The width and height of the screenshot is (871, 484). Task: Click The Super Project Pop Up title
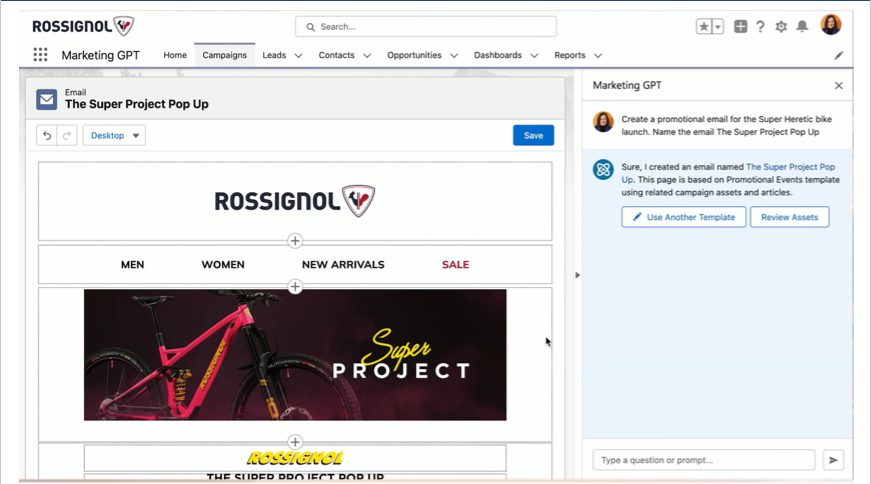coord(137,104)
